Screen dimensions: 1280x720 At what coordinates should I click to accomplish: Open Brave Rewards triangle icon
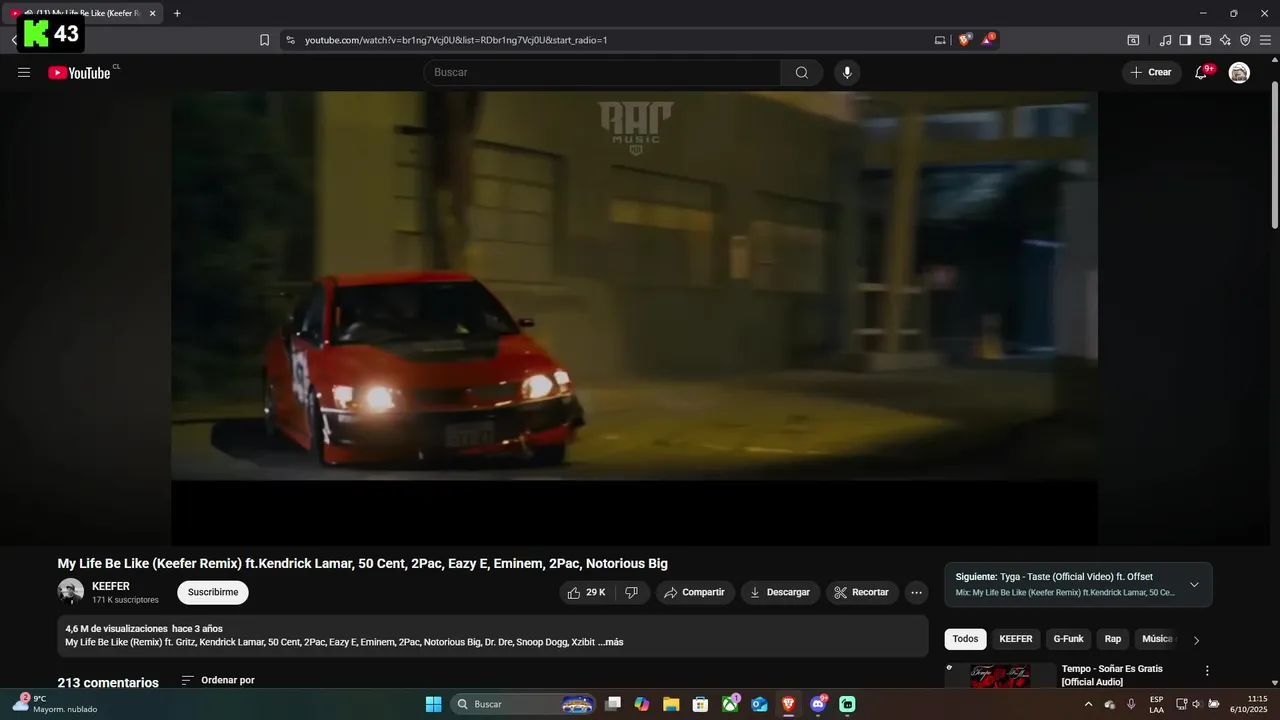[x=989, y=39]
